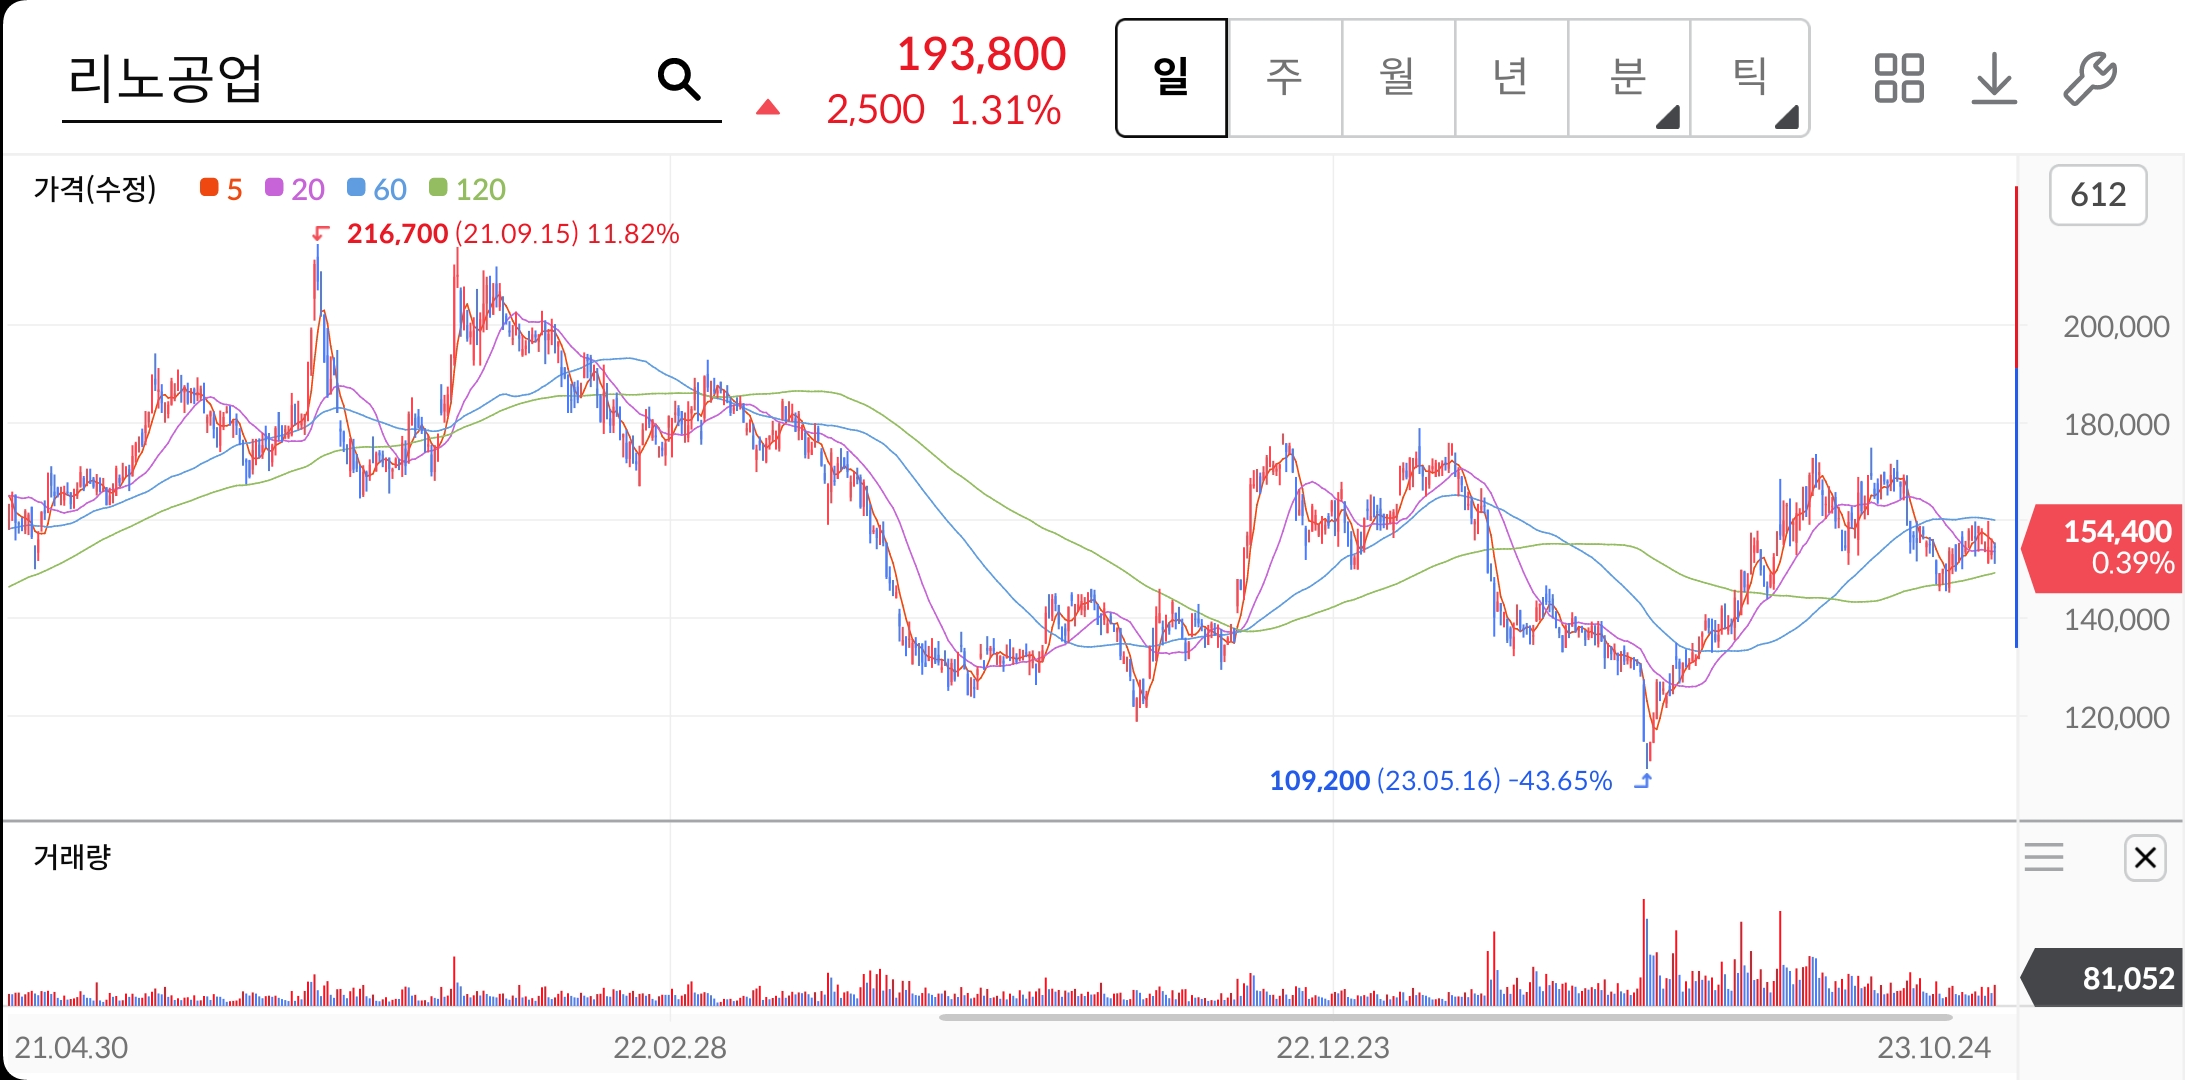Toggle the 20-day moving average legend
The image size is (2185, 1080).
(298, 189)
